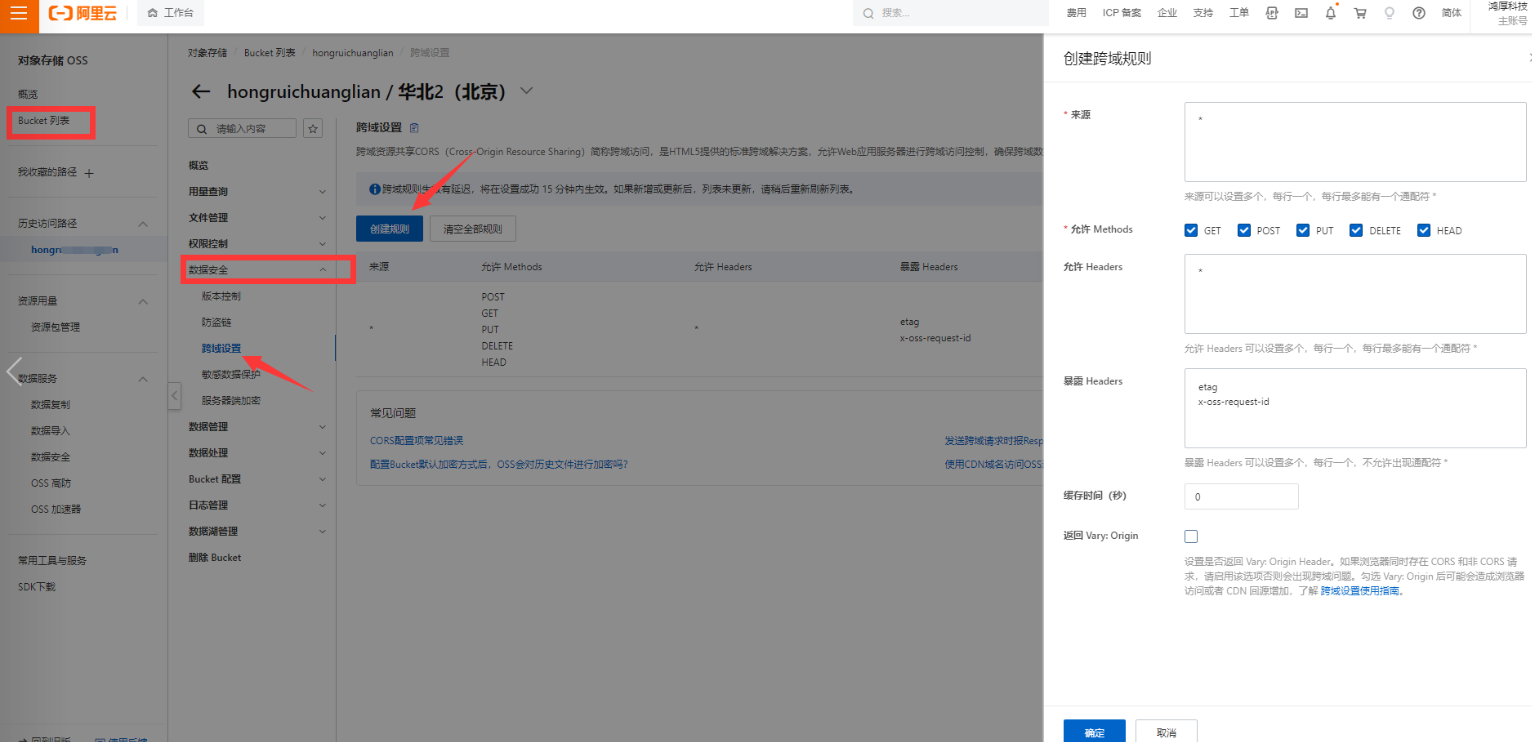Open the Cloud Shell terminal icon
1532x742 pixels.
(x=1301, y=13)
